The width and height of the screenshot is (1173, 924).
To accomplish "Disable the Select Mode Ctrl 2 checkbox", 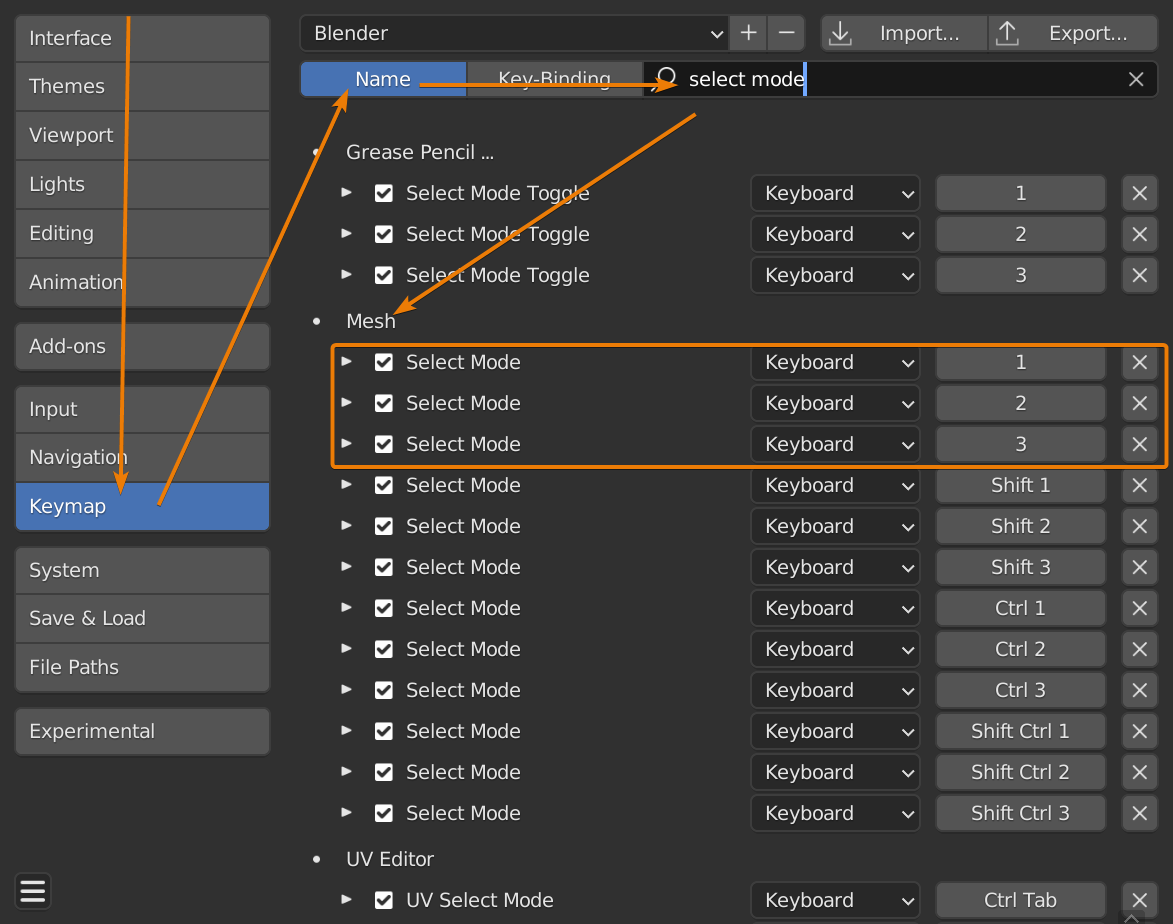I will pyautogui.click(x=384, y=650).
